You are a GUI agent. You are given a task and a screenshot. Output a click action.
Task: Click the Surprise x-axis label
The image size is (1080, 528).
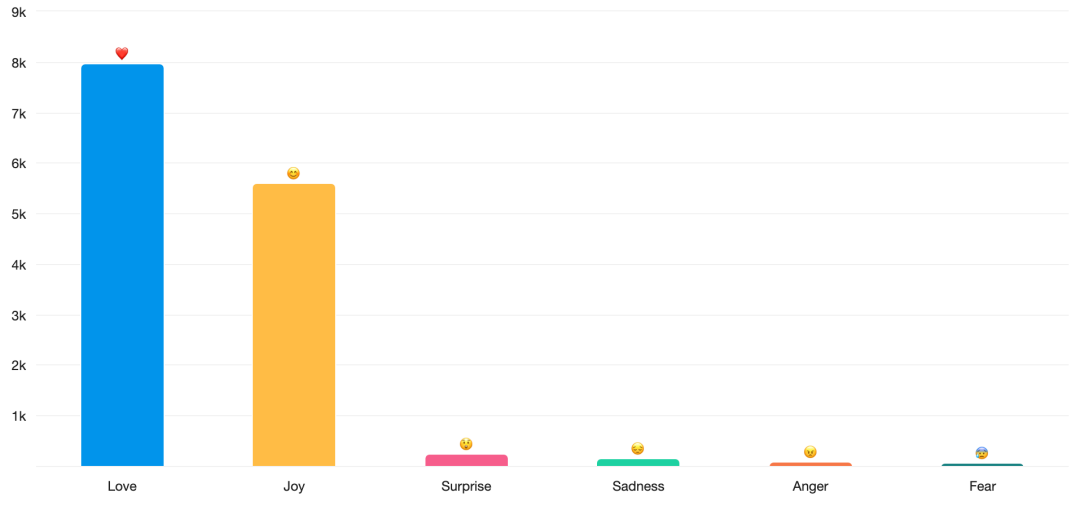[x=466, y=487]
